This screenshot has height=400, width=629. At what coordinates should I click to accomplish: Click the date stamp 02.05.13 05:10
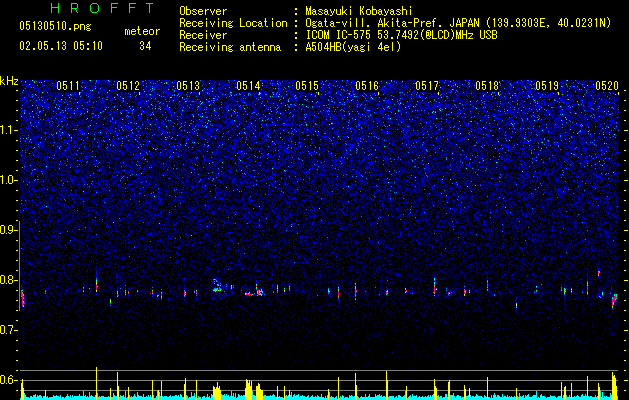[61, 46]
